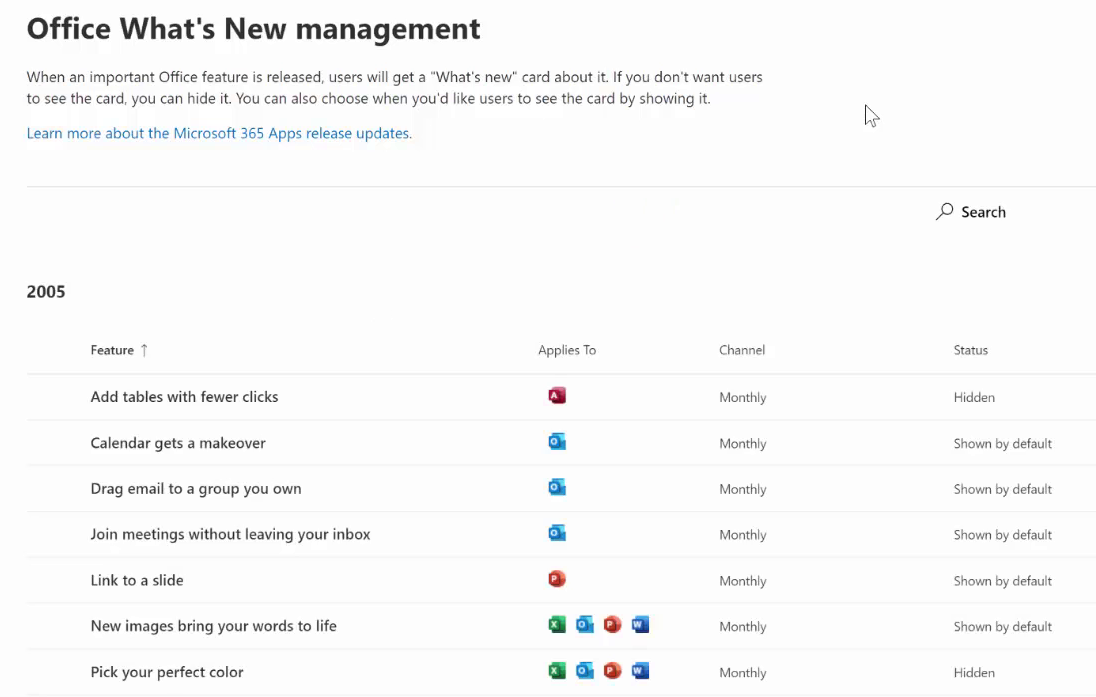This screenshot has width=1096, height=697.
Task: Click Monthly channel in Drag email row
Action: click(x=742, y=489)
